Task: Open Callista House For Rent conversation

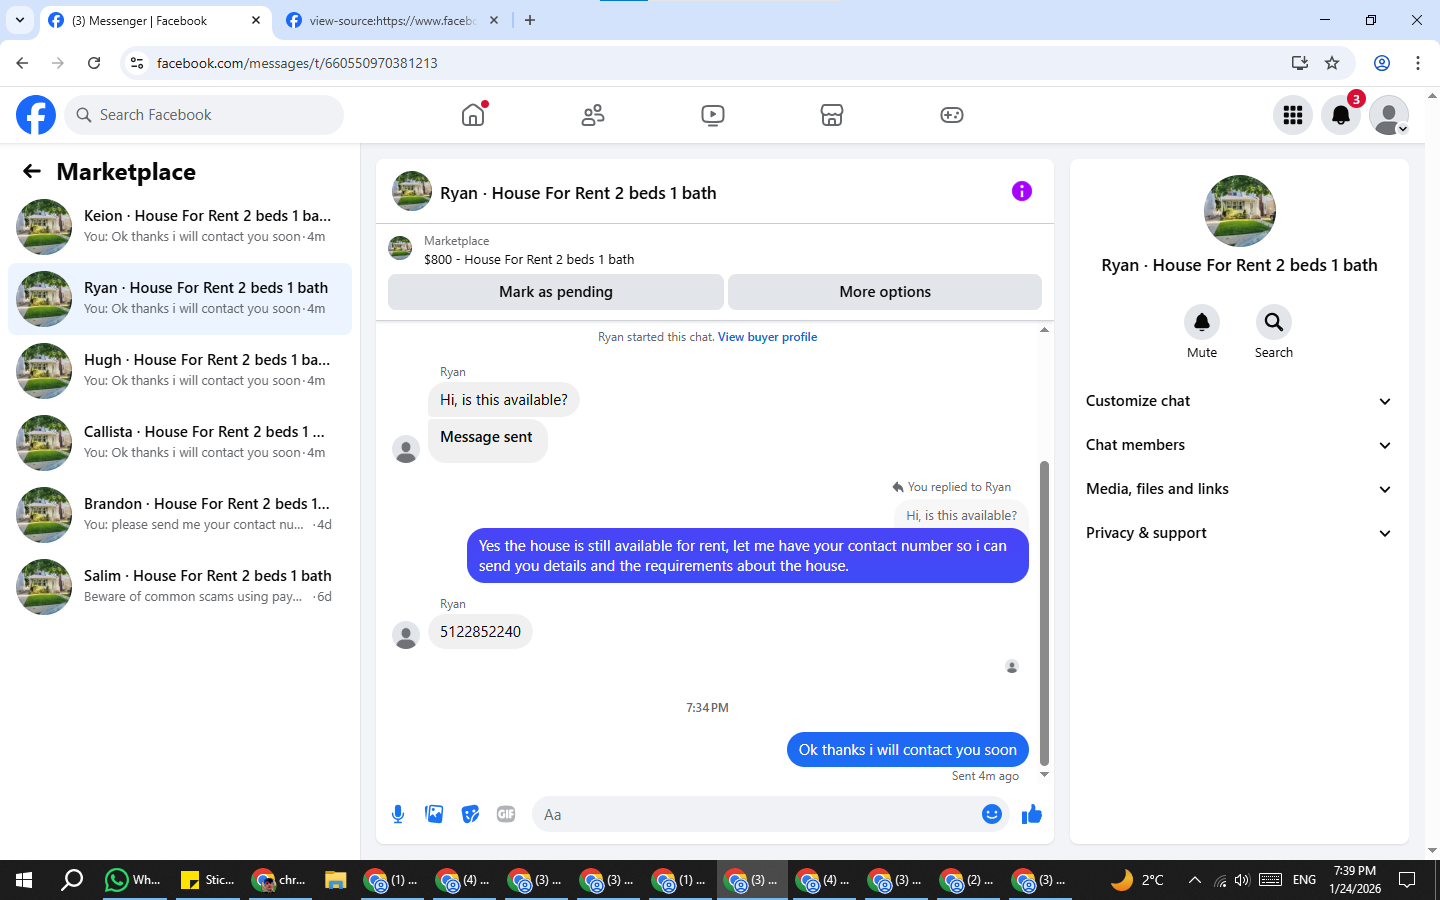Action: [180, 442]
